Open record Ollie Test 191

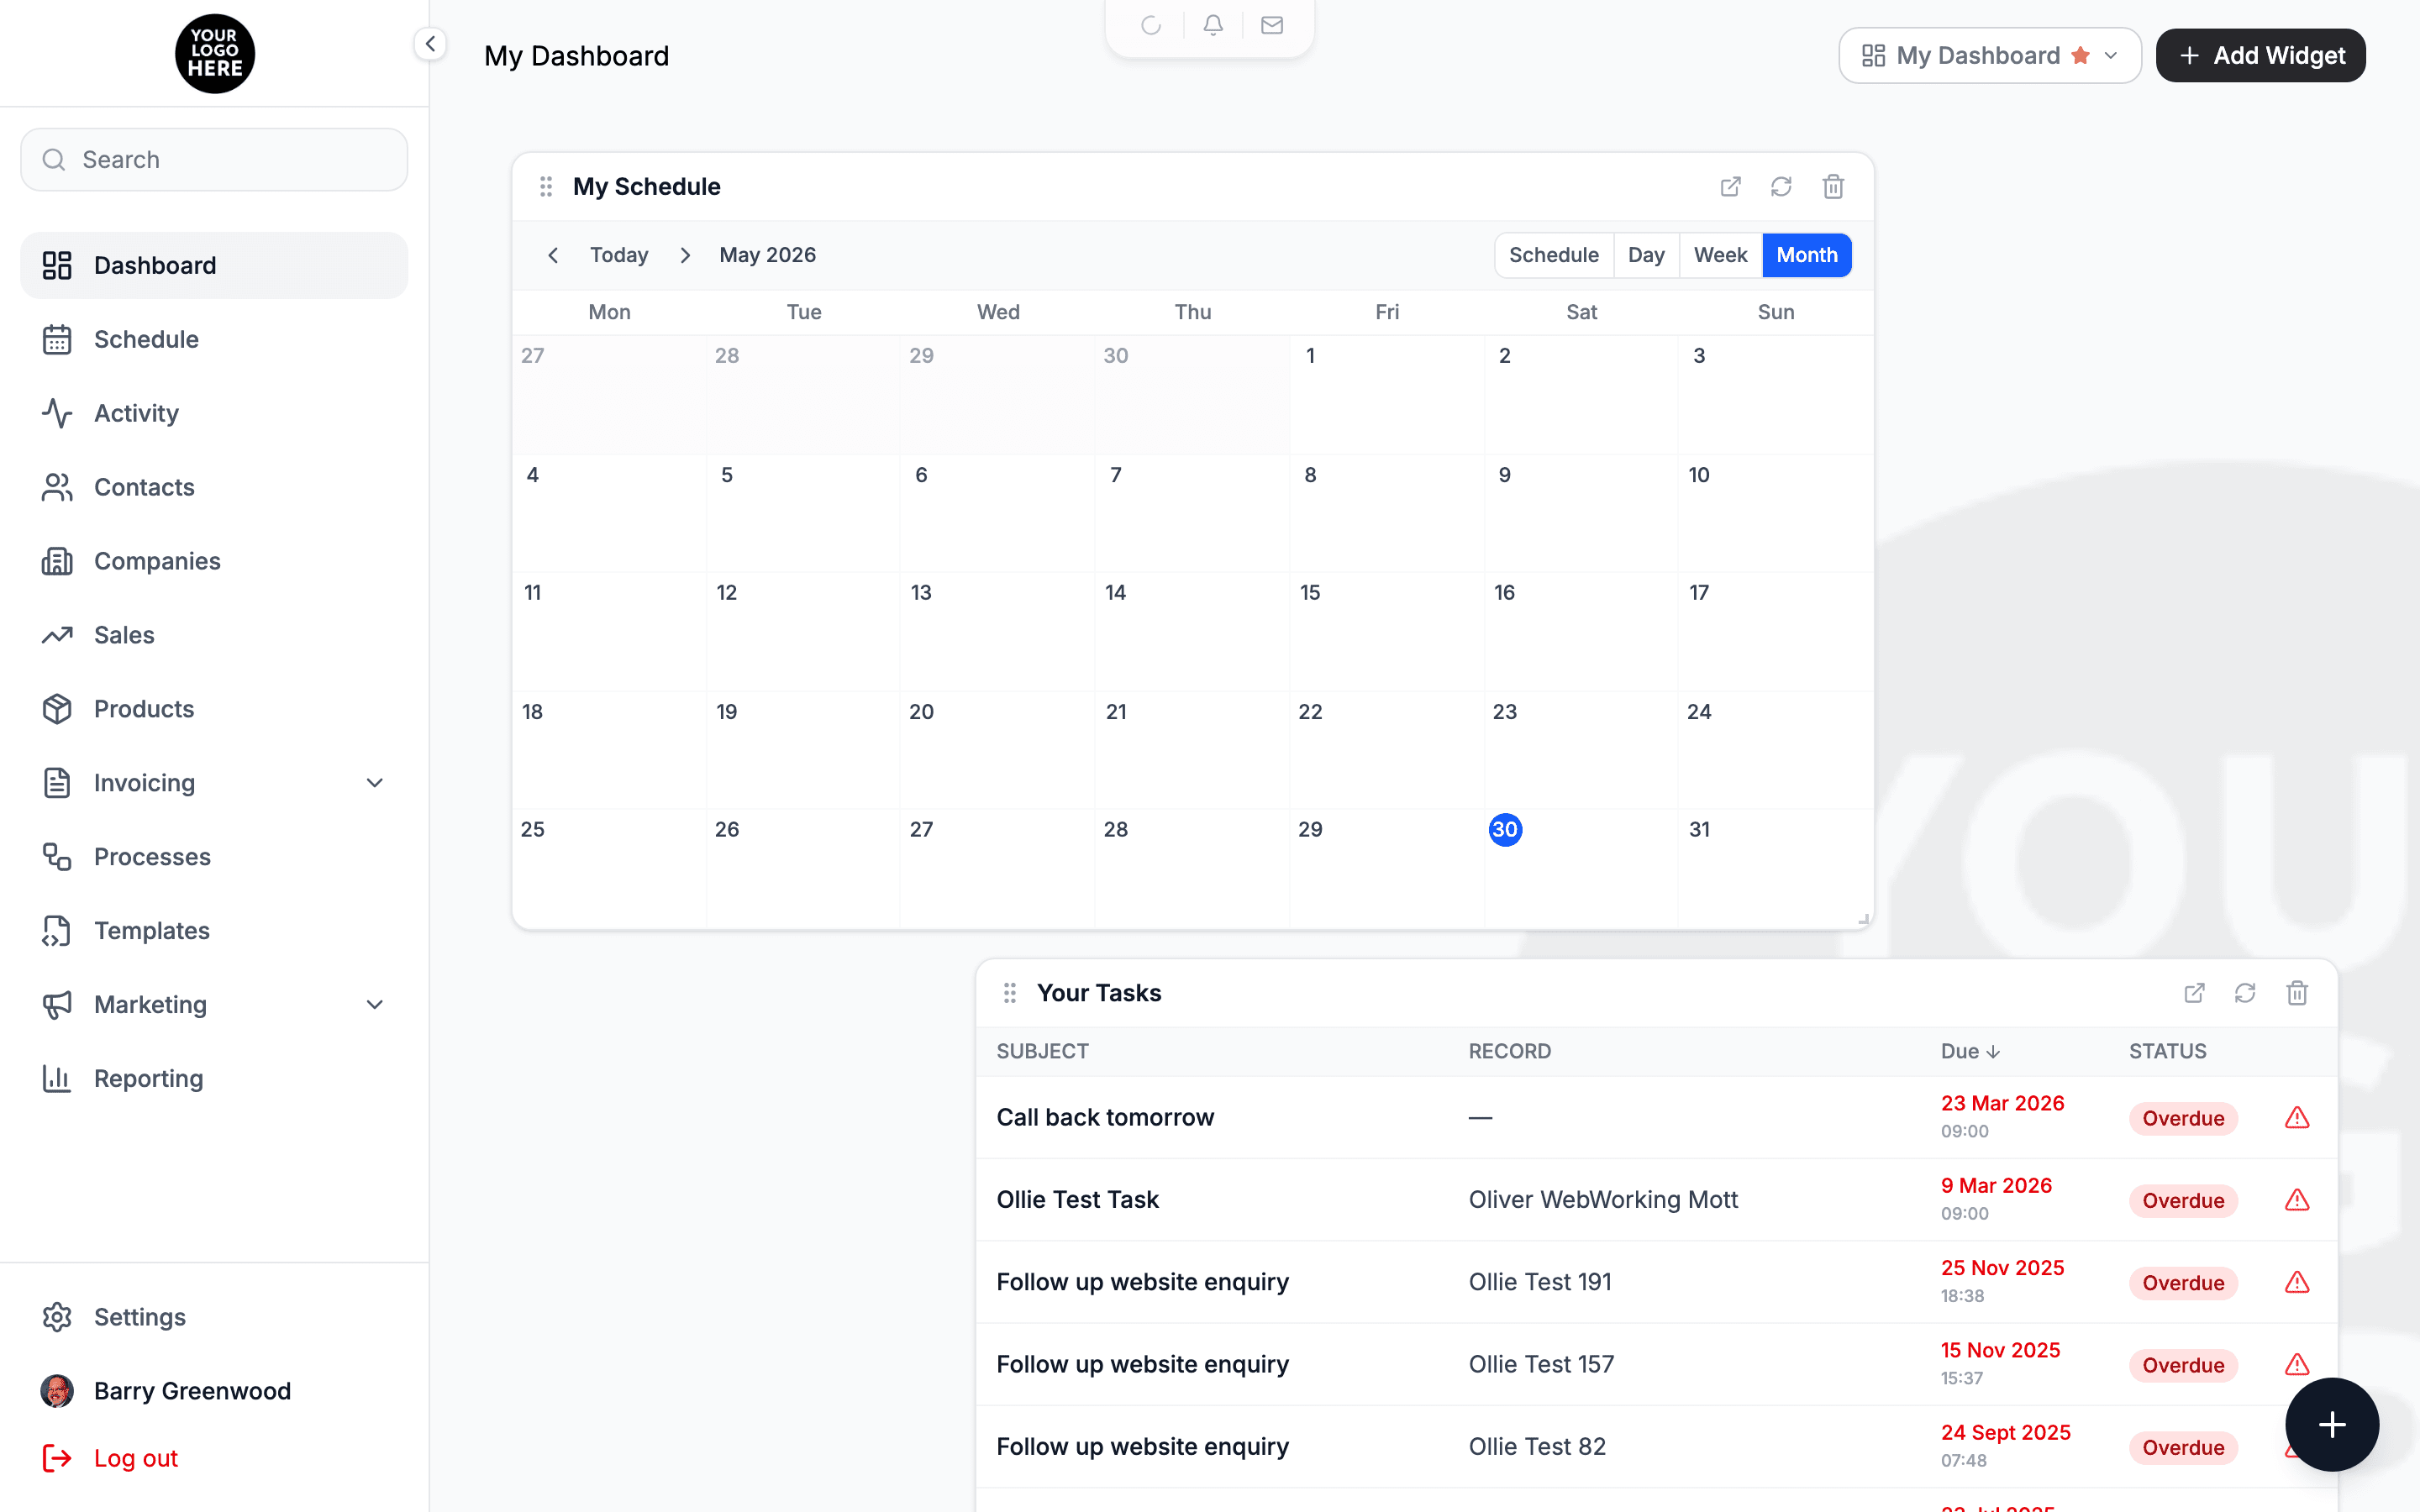click(1540, 1282)
